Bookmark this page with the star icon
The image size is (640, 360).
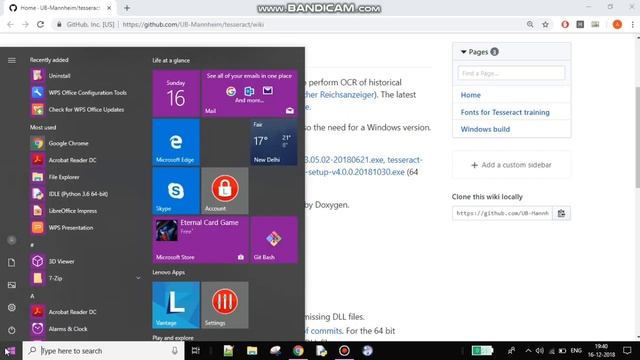point(545,24)
